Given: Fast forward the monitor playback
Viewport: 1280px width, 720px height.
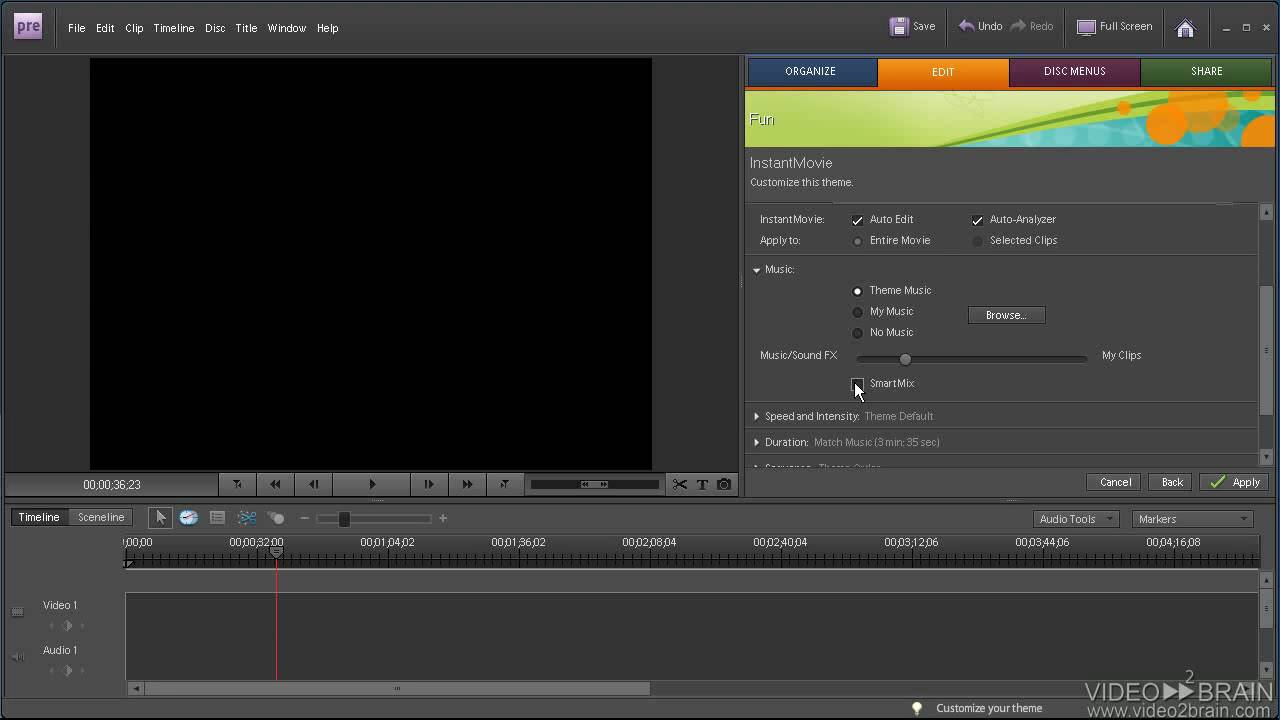Looking at the screenshot, I should (x=467, y=484).
